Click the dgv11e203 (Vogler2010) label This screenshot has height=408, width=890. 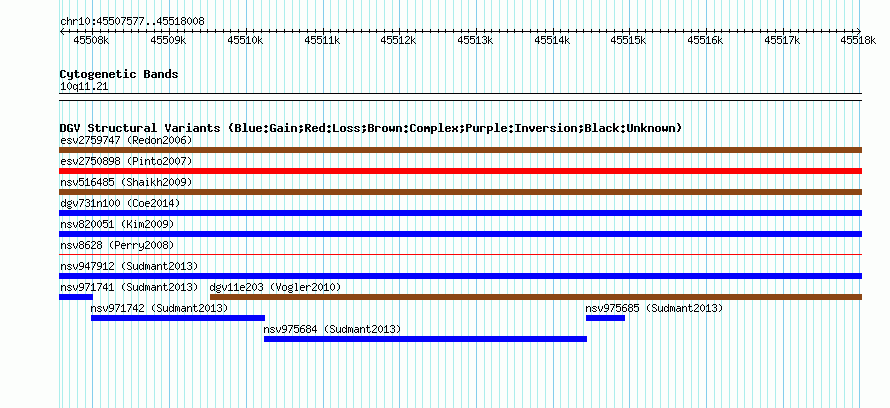275,287
